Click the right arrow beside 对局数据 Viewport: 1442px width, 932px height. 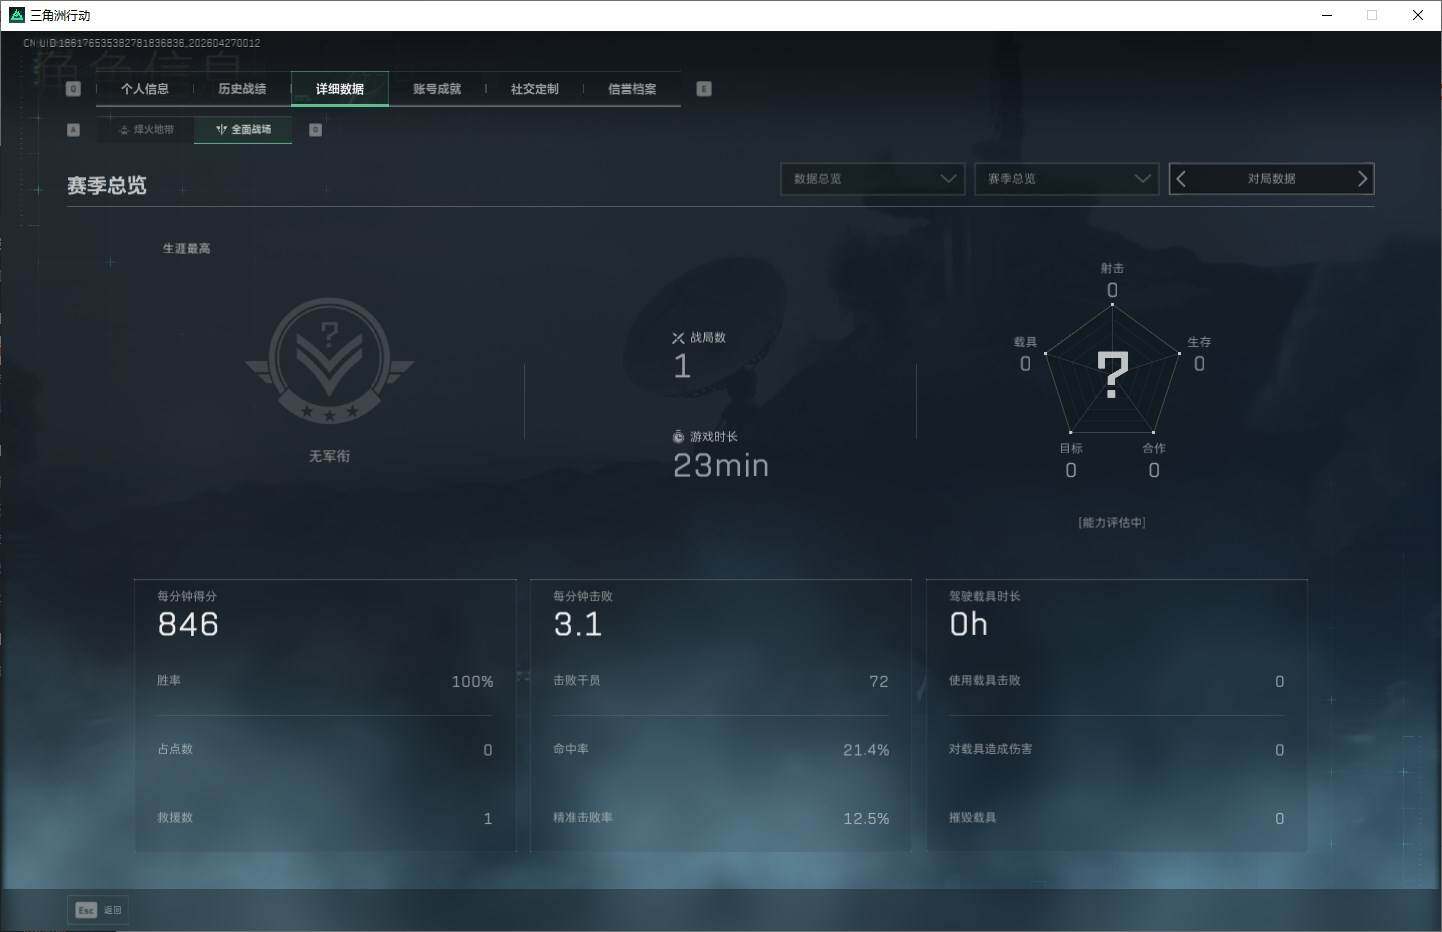[1361, 179]
